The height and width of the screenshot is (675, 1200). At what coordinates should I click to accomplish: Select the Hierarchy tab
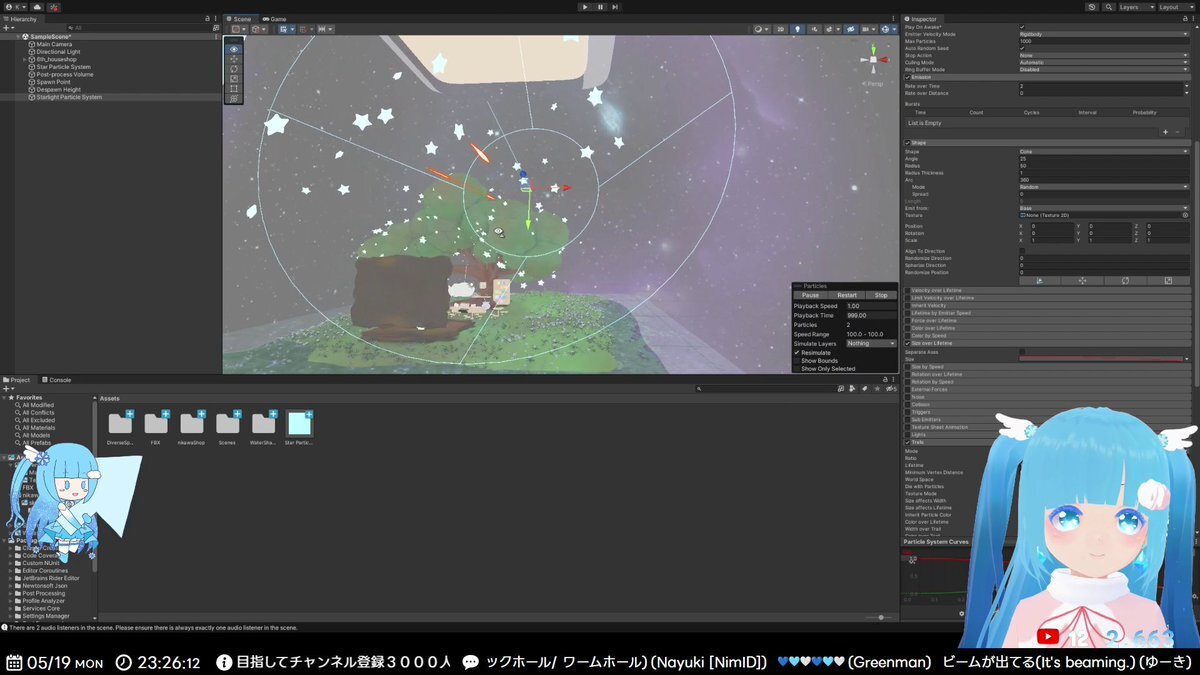[x=20, y=19]
